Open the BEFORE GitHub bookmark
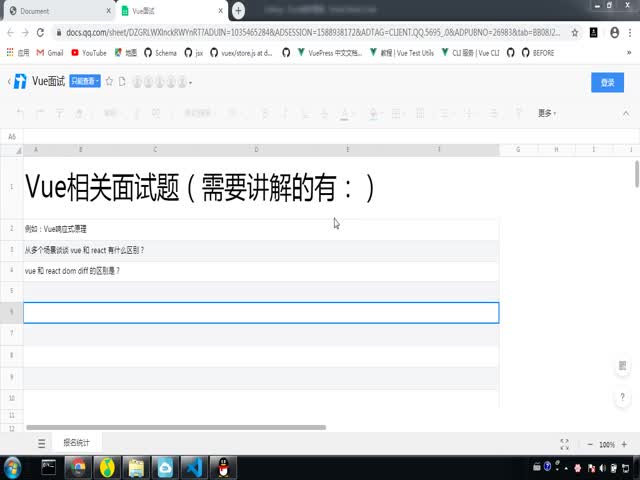Viewport: 640px width, 480px height. pyautogui.click(x=538, y=53)
